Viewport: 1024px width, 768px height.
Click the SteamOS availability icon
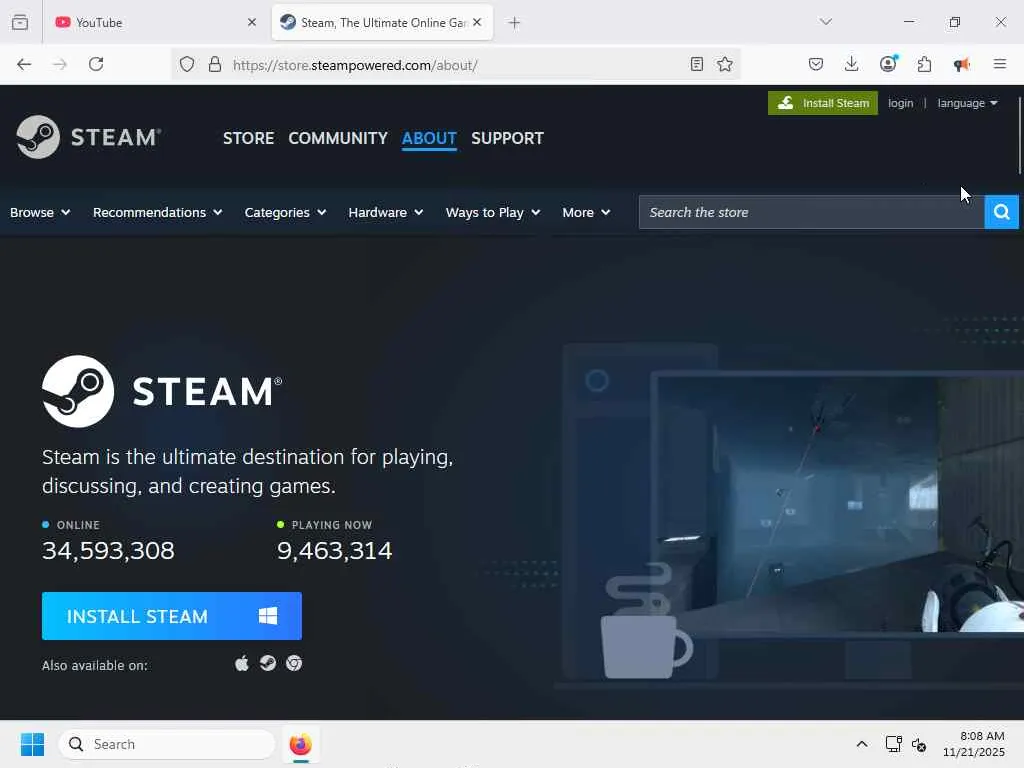(x=268, y=664)
